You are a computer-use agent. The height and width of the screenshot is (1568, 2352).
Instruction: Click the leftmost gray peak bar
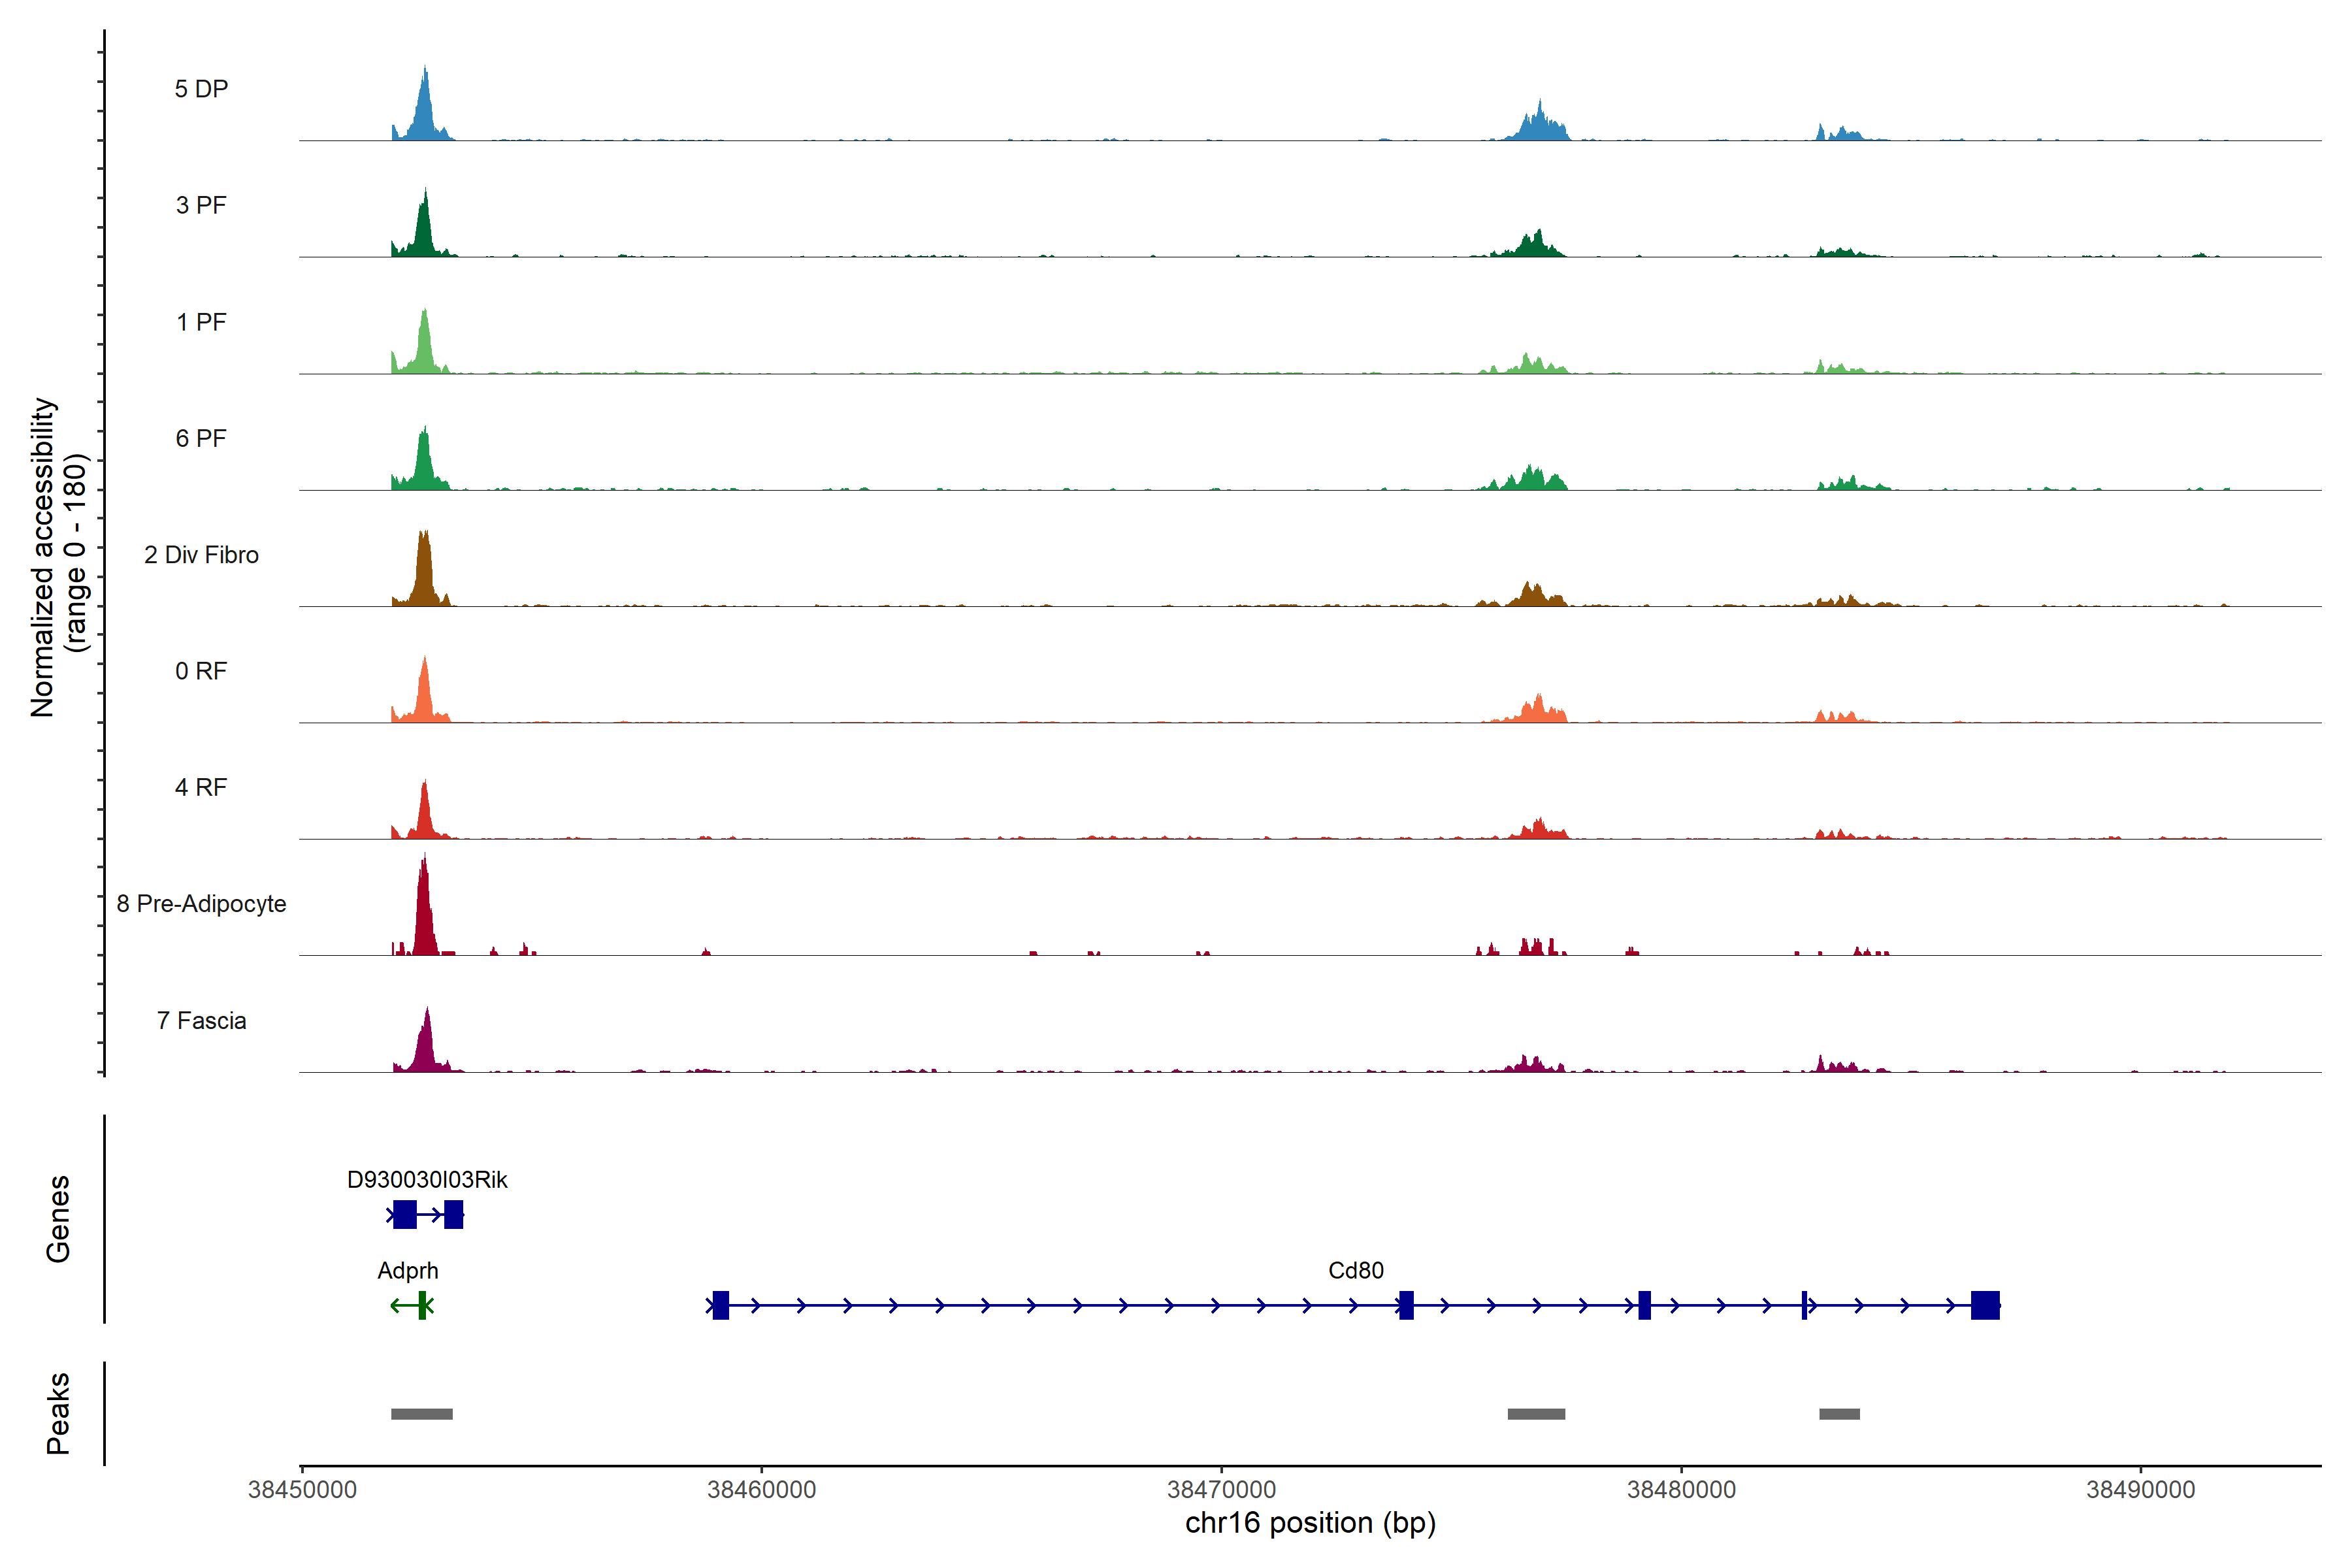(421, 1414)
